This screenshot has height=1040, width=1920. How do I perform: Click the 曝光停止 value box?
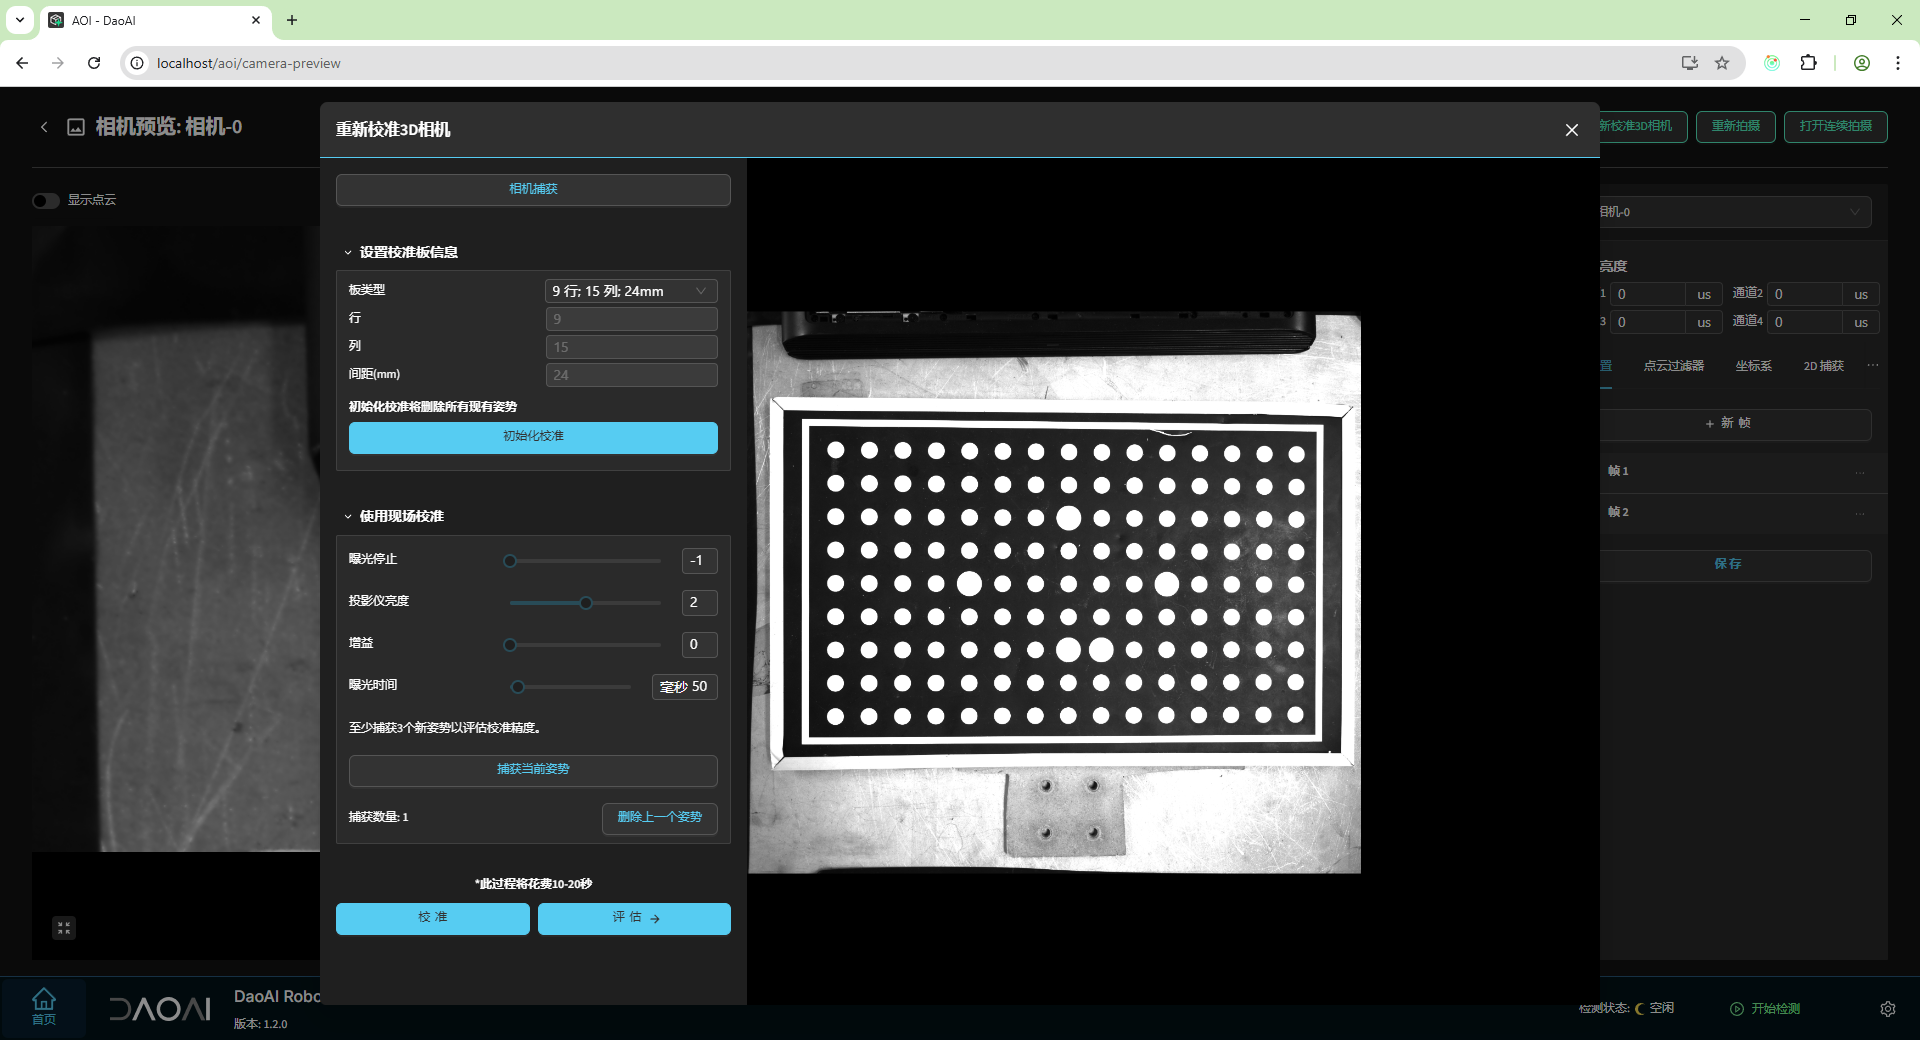(x=699, y=561)
